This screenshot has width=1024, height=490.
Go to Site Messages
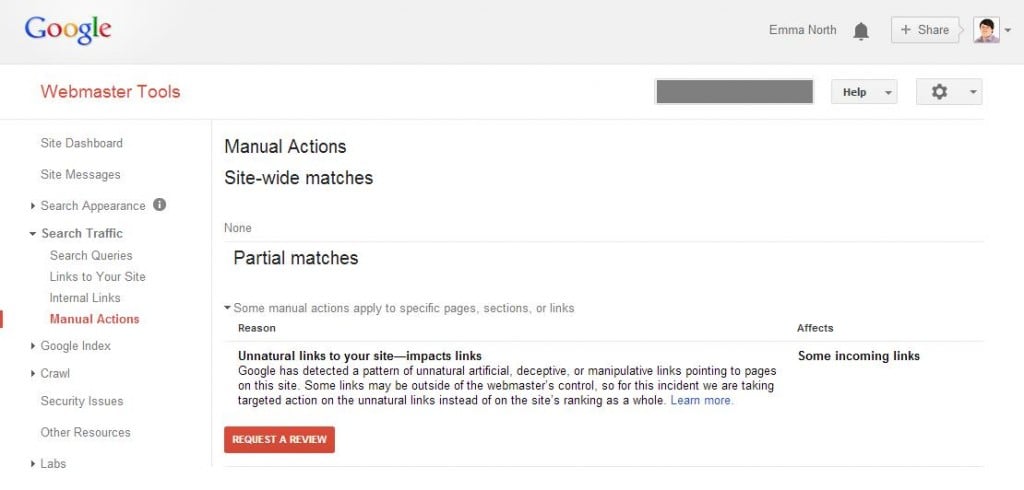(x=80, y=174)
